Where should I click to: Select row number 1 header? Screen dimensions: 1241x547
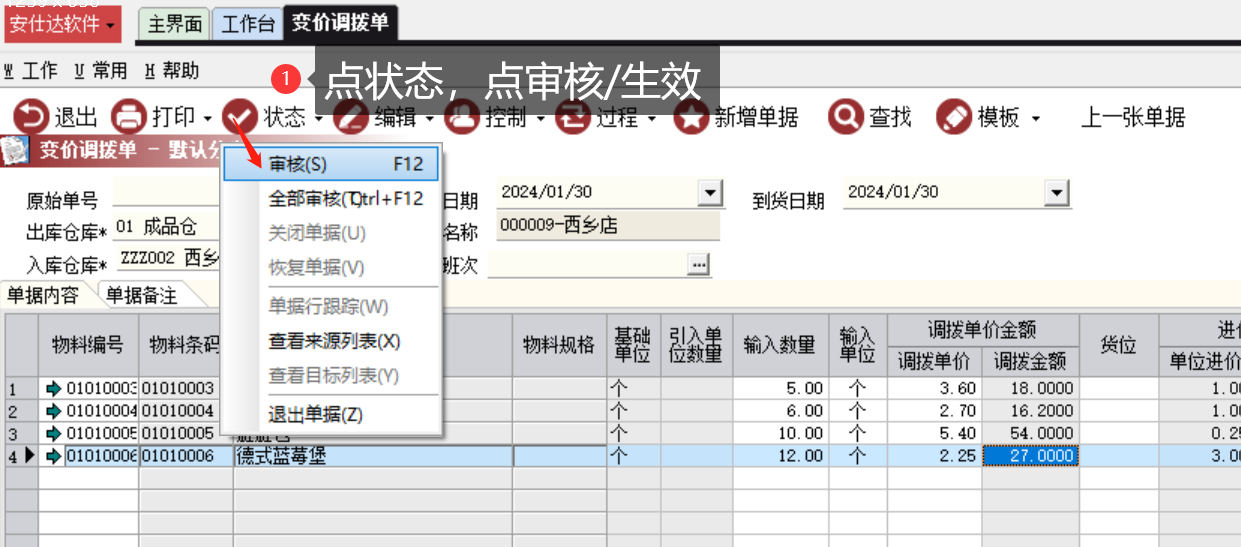tap(20, 388)
